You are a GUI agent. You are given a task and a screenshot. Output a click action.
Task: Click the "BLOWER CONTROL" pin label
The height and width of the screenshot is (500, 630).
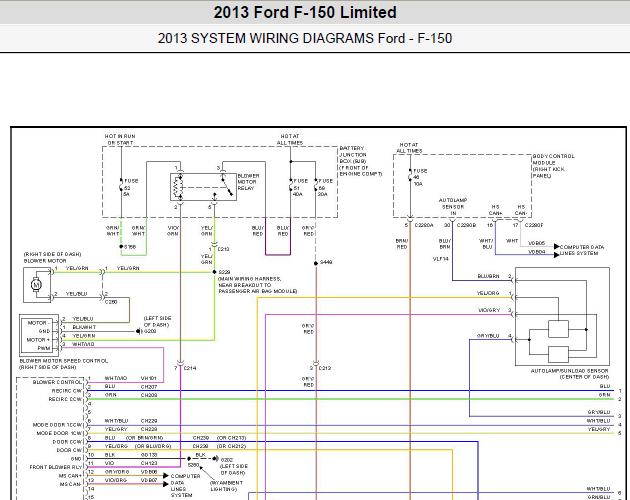click(x=57, y=382)
